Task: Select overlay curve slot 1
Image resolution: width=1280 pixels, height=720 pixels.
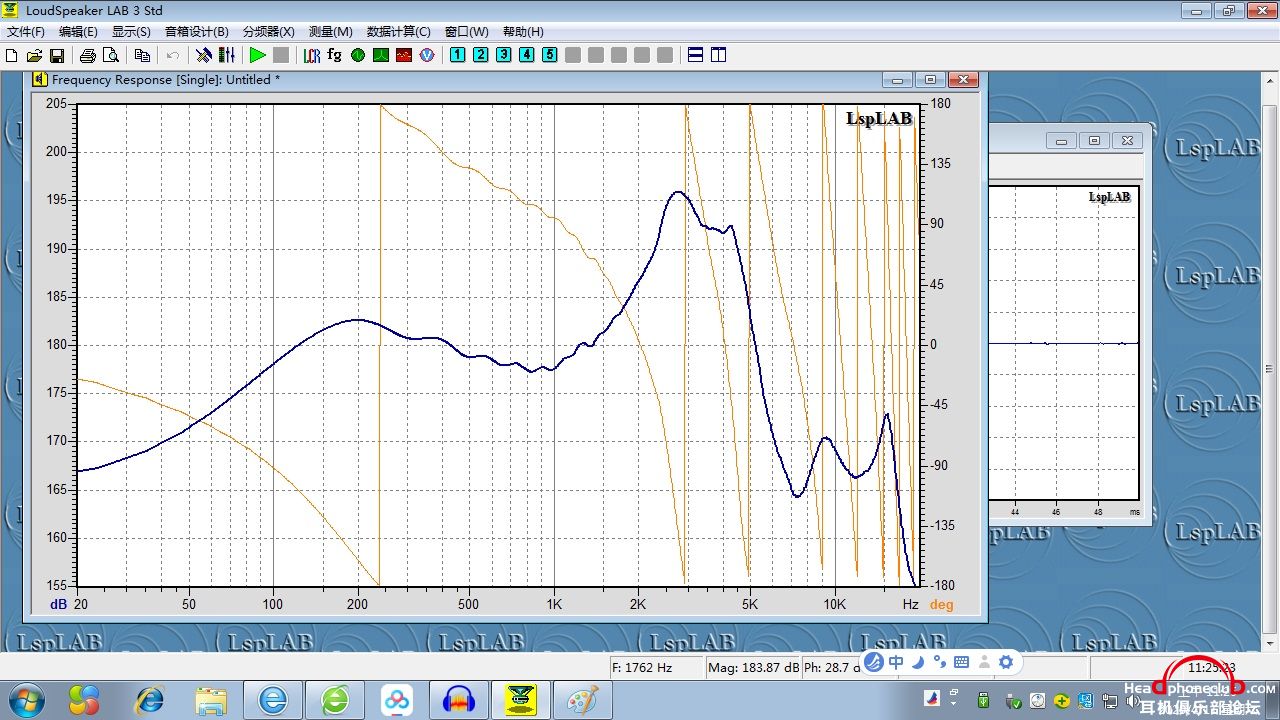Action: [x=458, y=55]
